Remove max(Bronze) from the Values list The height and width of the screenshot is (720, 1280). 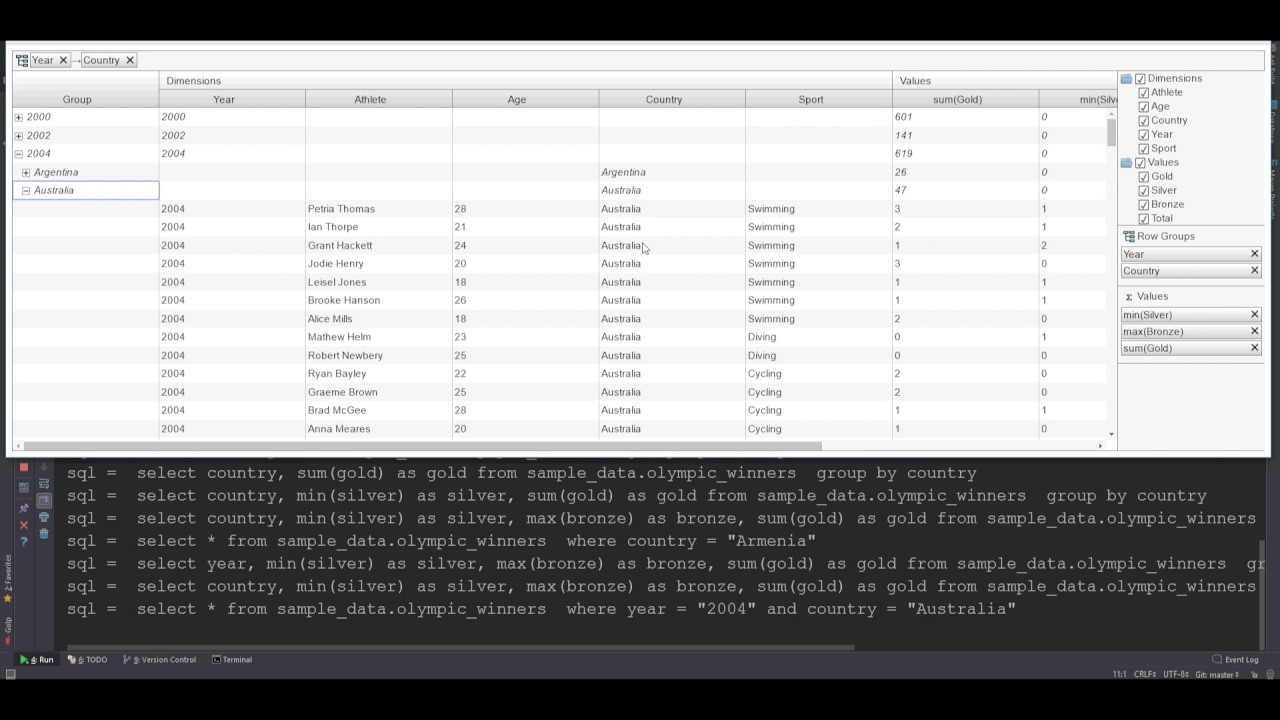pyautogui.click(x=1254, y=331)
